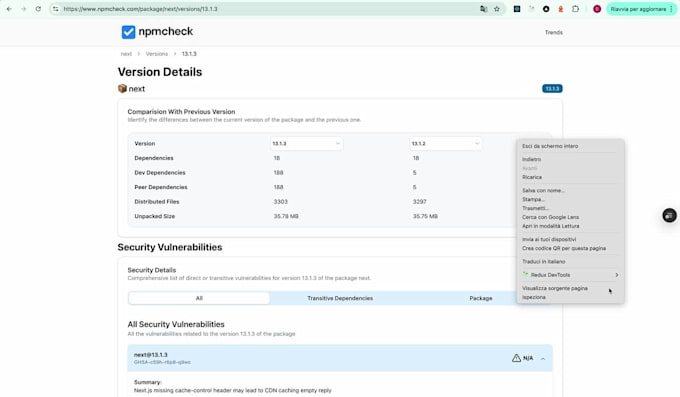Choose Crea codice QR per questa pagina

tap(564, 248)
